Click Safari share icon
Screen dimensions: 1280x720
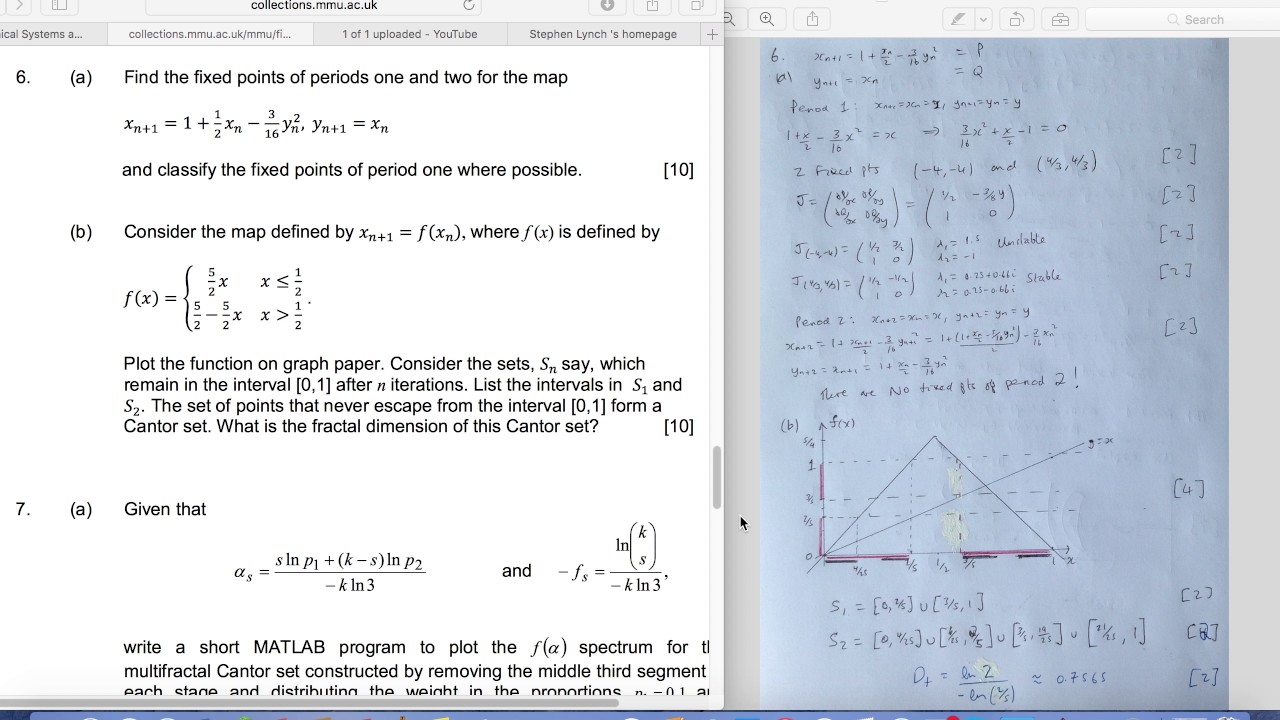[652, 6]
